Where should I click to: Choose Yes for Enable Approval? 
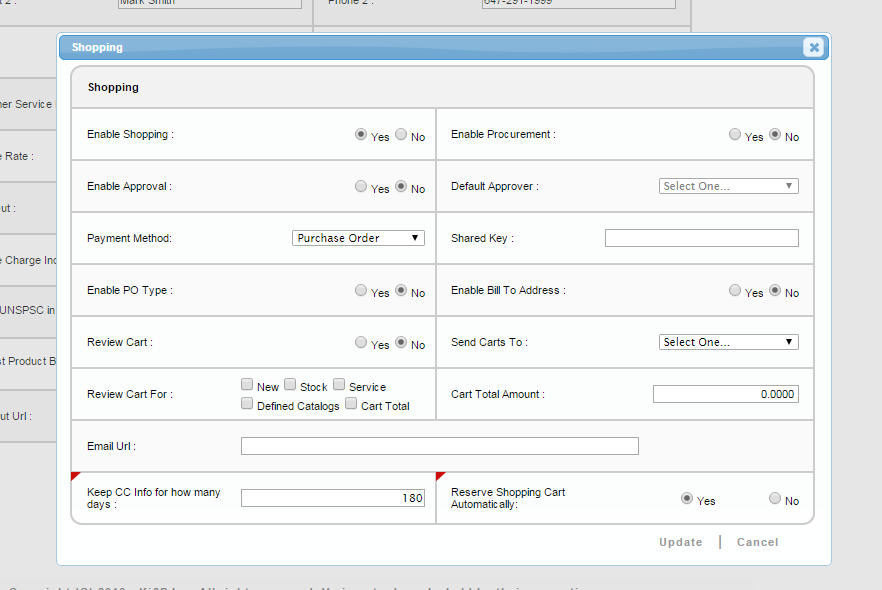(x=361, y=187)
